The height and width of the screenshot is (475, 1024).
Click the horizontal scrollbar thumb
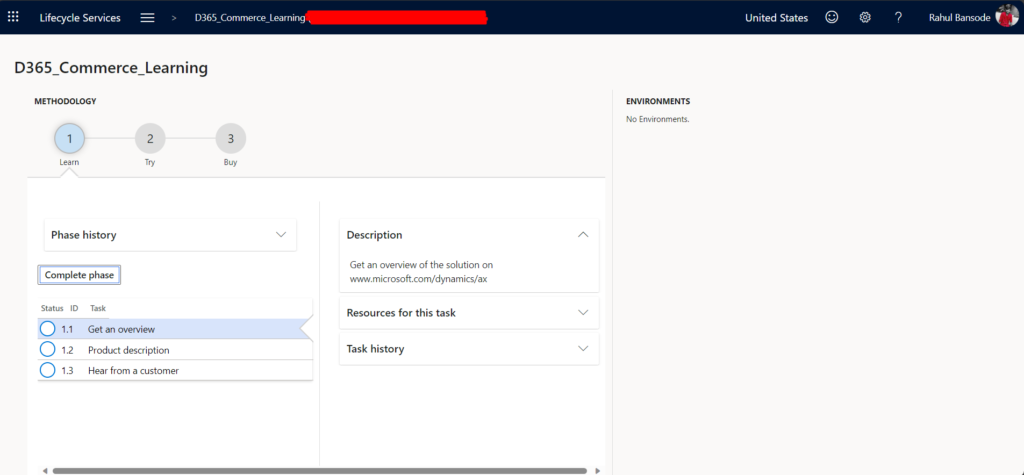click(x=319, y=470)
